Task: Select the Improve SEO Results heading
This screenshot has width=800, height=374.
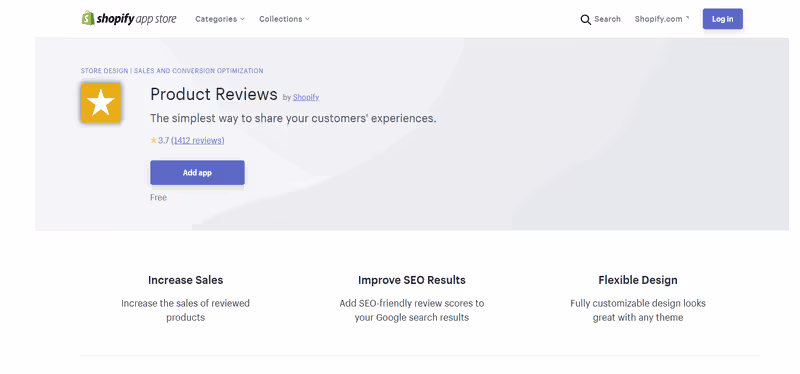Action: tap(412, 280)
